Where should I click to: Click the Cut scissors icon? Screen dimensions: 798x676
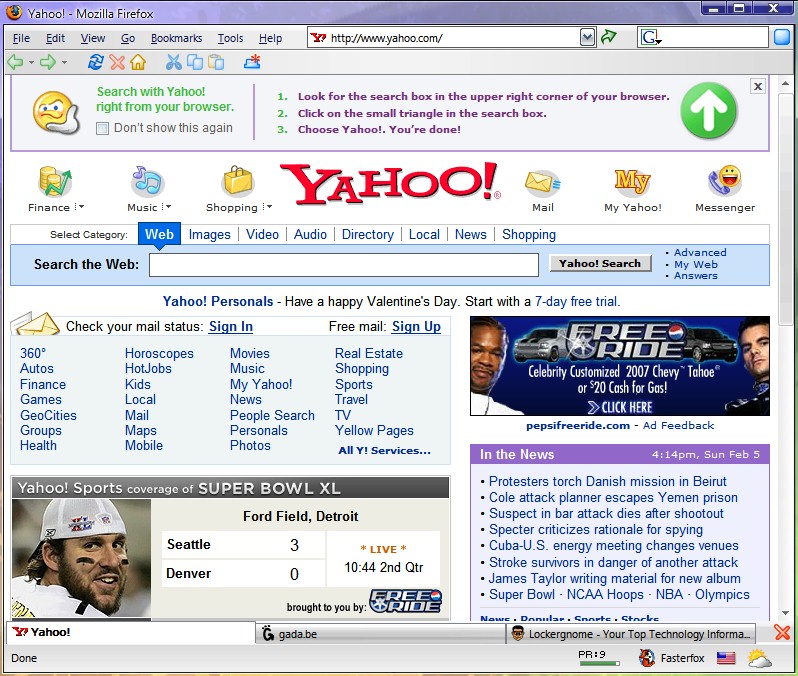point(173,62)
